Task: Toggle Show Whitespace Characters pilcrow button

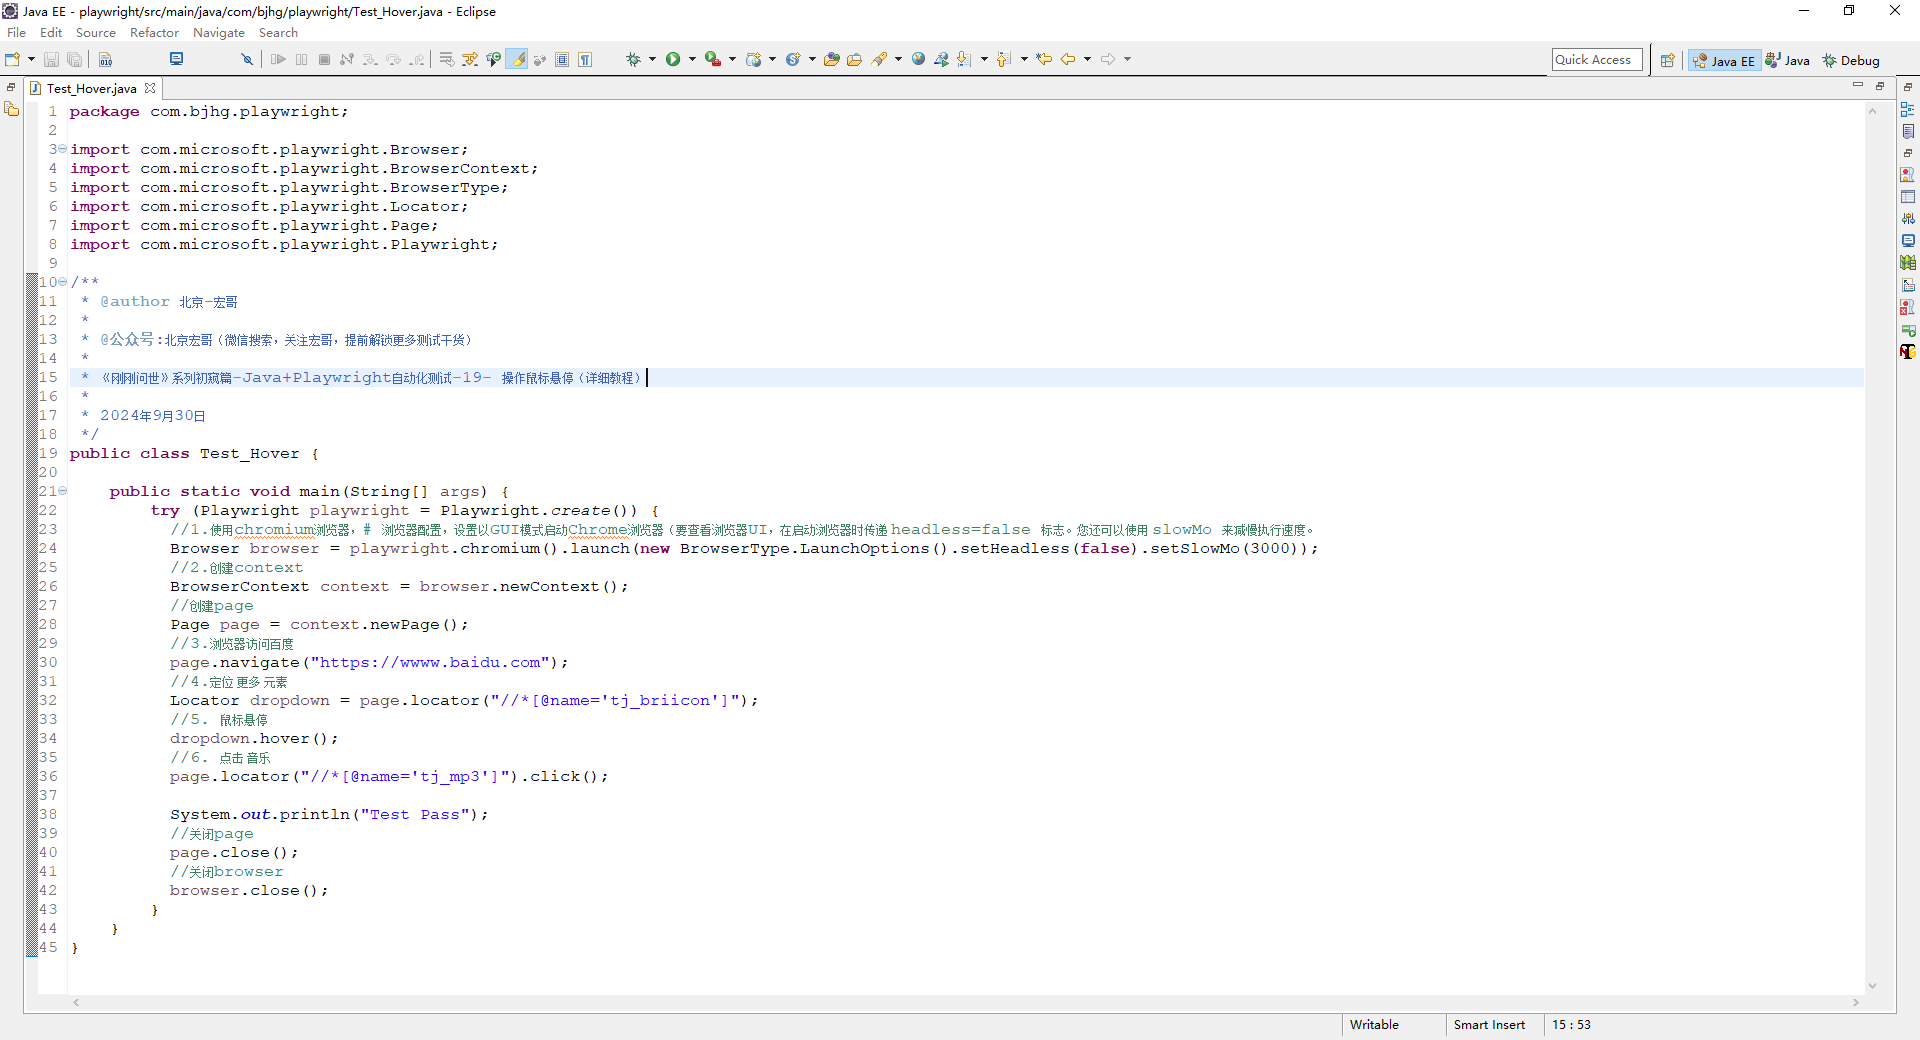Action: (585, 60)
